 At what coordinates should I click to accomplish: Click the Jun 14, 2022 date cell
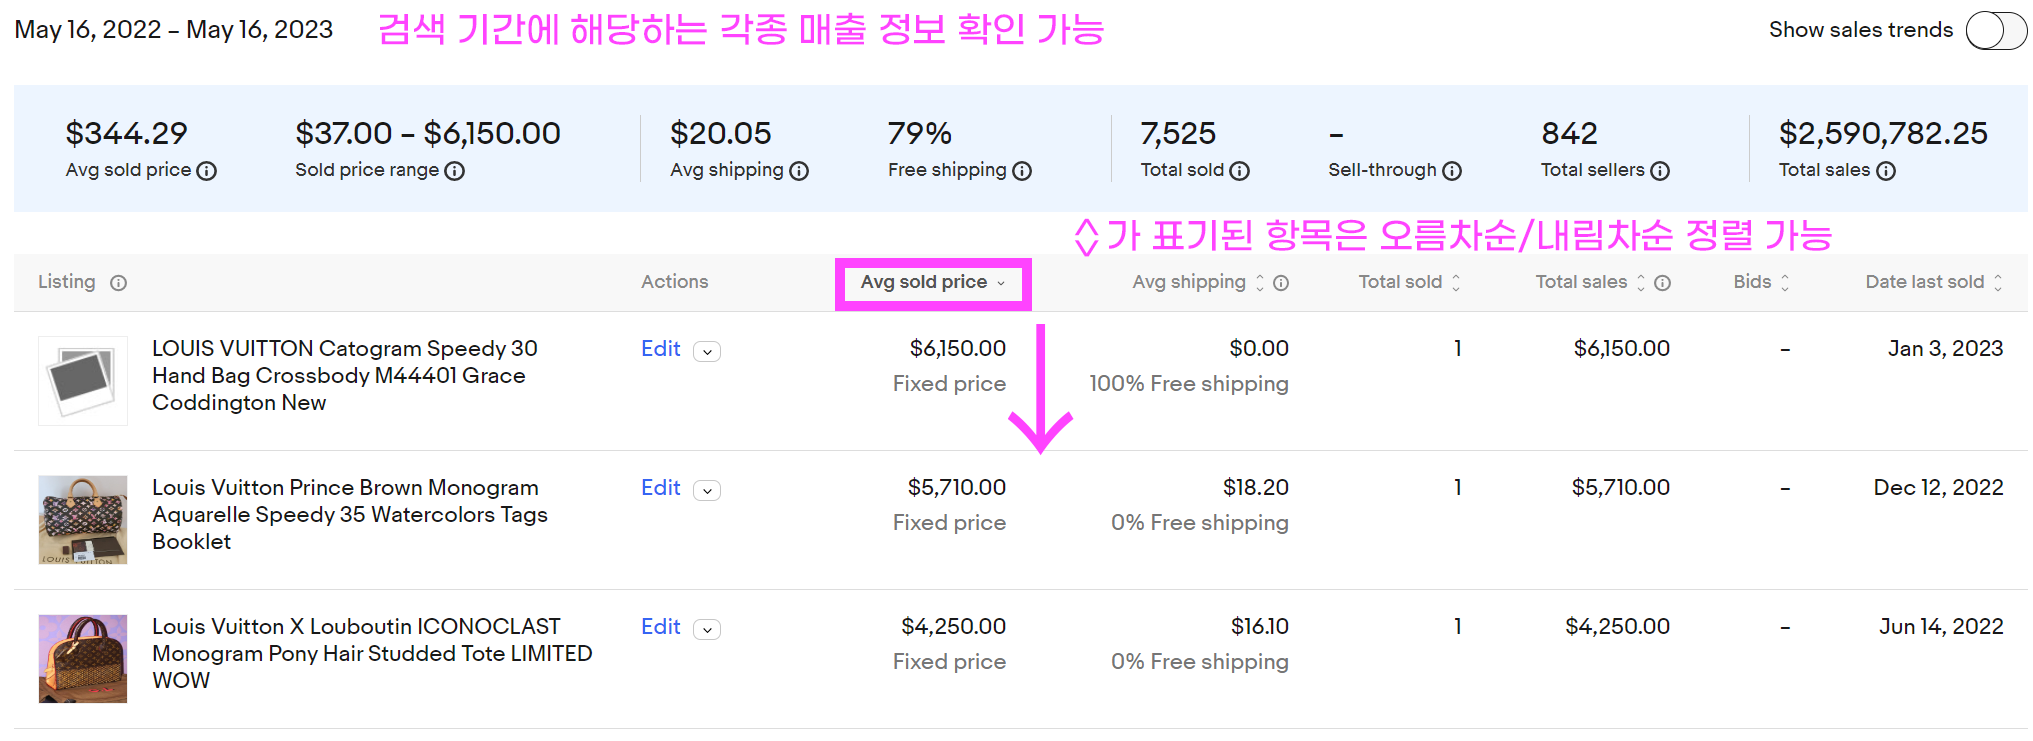tap(1941, 627)
